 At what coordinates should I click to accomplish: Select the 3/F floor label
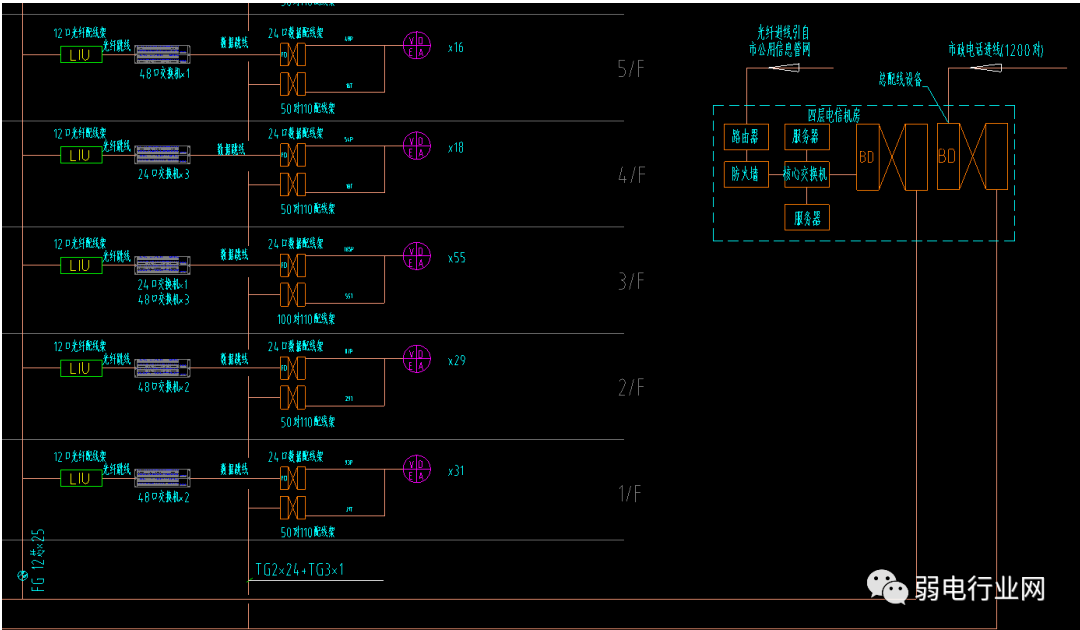coord(632,282)
